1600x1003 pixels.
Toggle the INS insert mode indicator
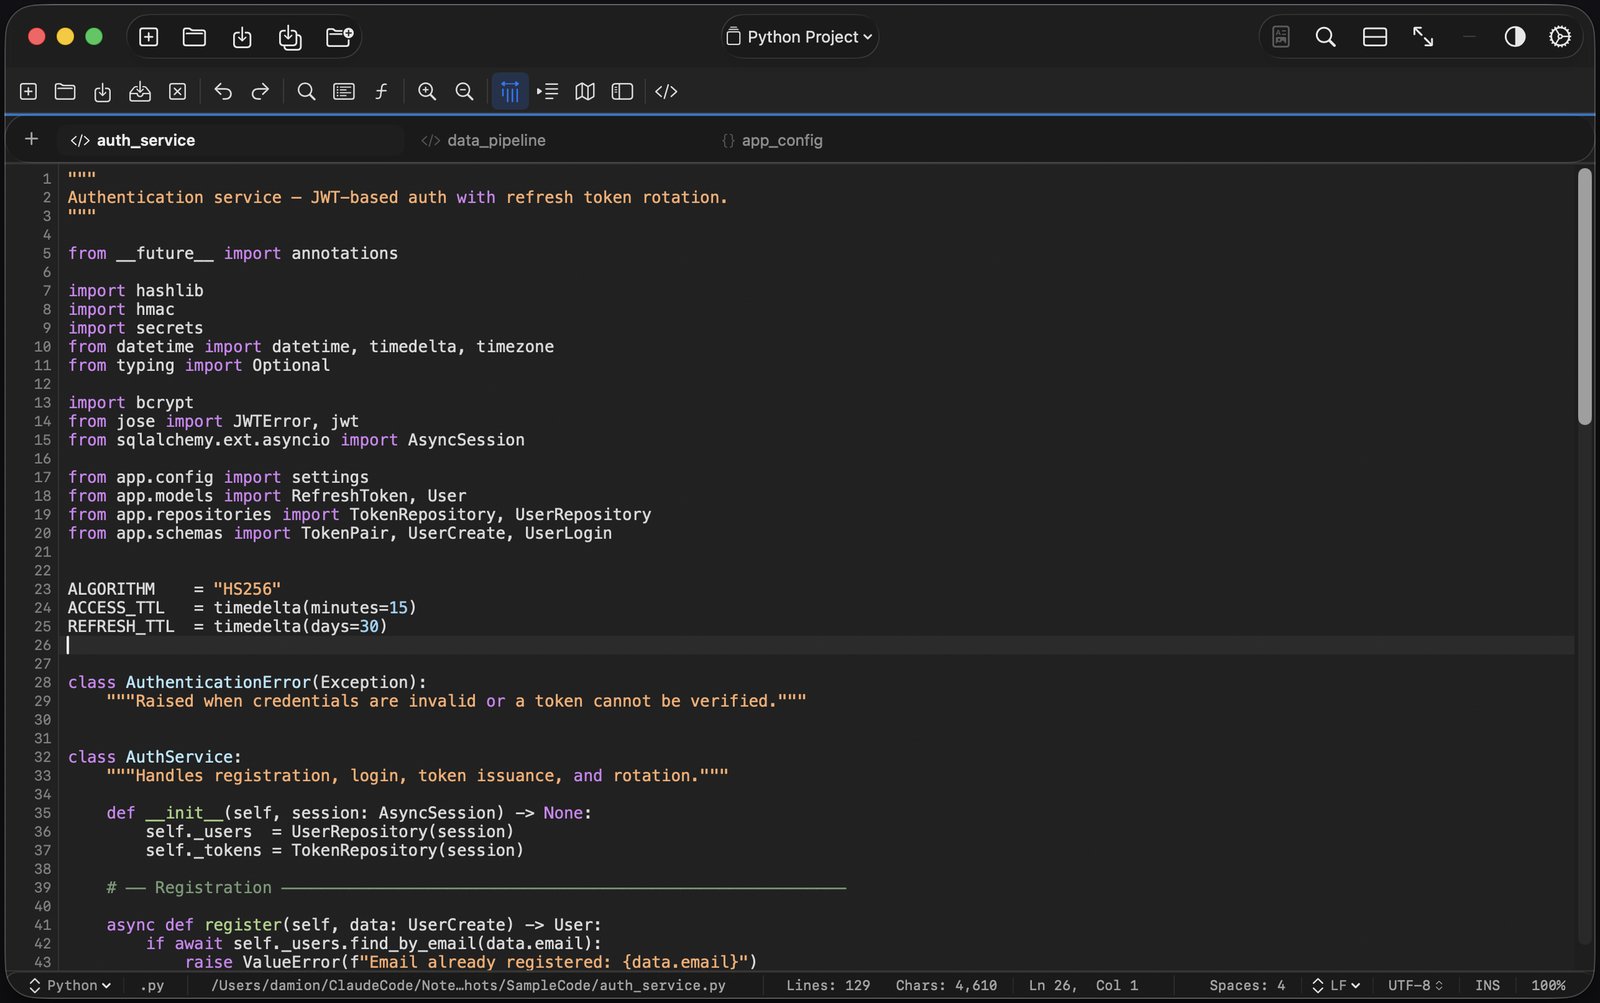pos(1487,985)
